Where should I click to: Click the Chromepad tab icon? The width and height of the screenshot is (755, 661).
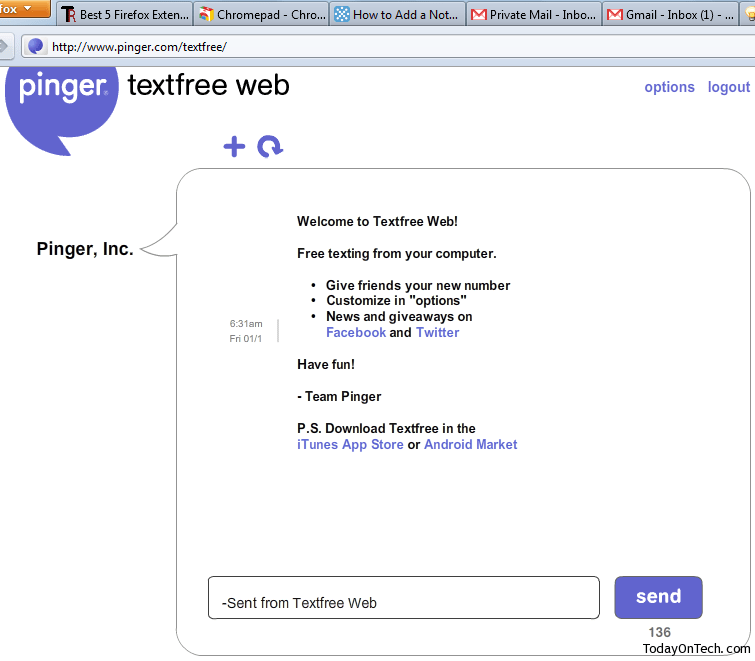(206, 15)
